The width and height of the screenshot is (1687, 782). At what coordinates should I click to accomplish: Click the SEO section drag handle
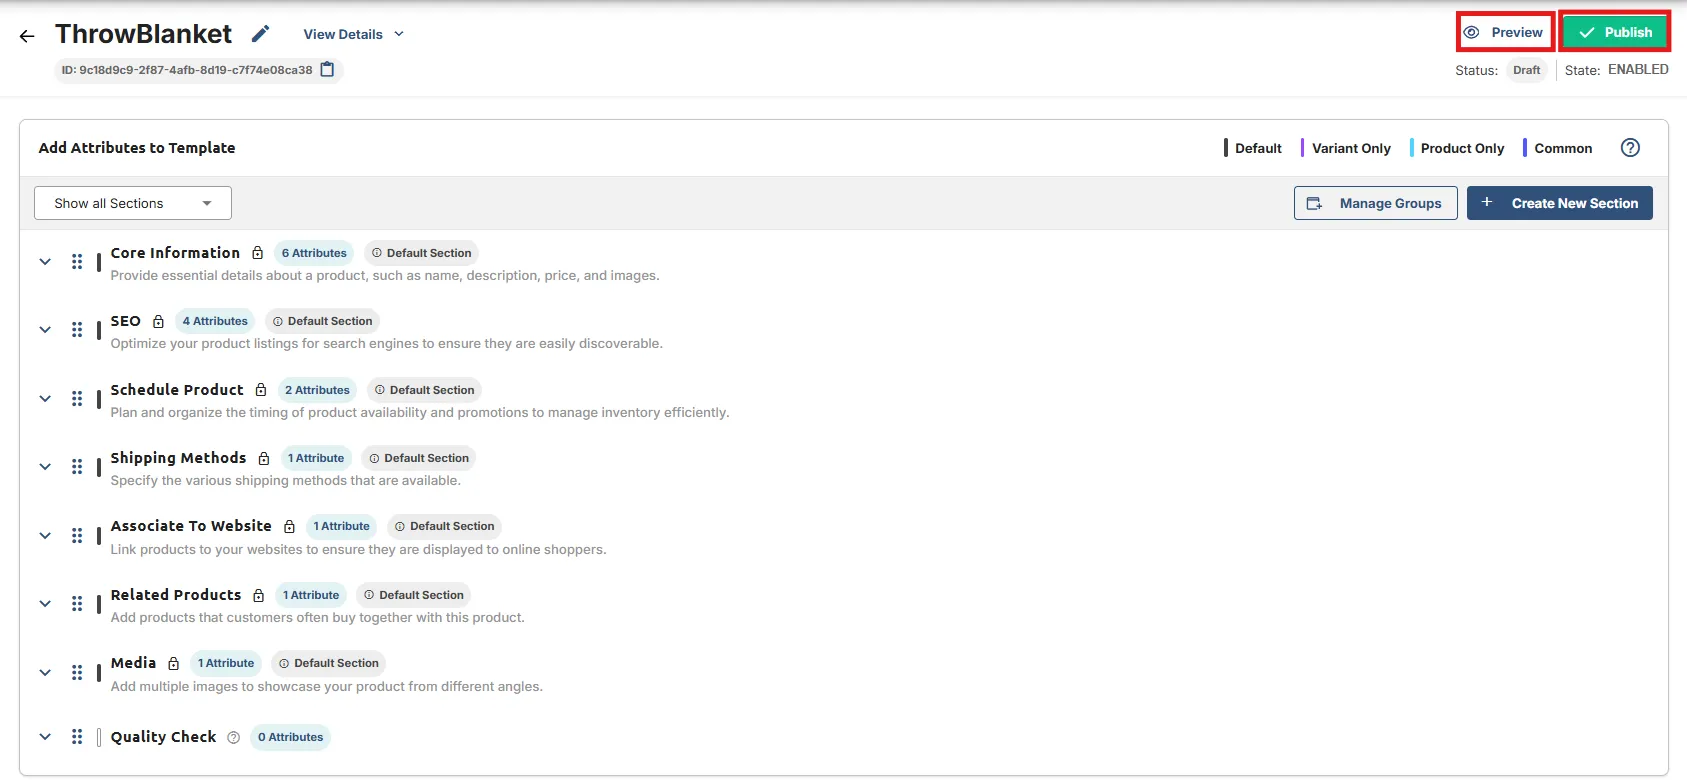[77, 330]
